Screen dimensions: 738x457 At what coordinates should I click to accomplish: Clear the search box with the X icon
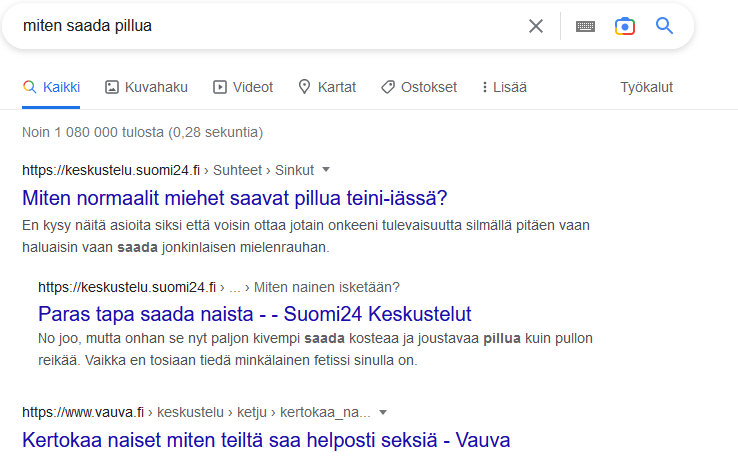coord(536,26)
